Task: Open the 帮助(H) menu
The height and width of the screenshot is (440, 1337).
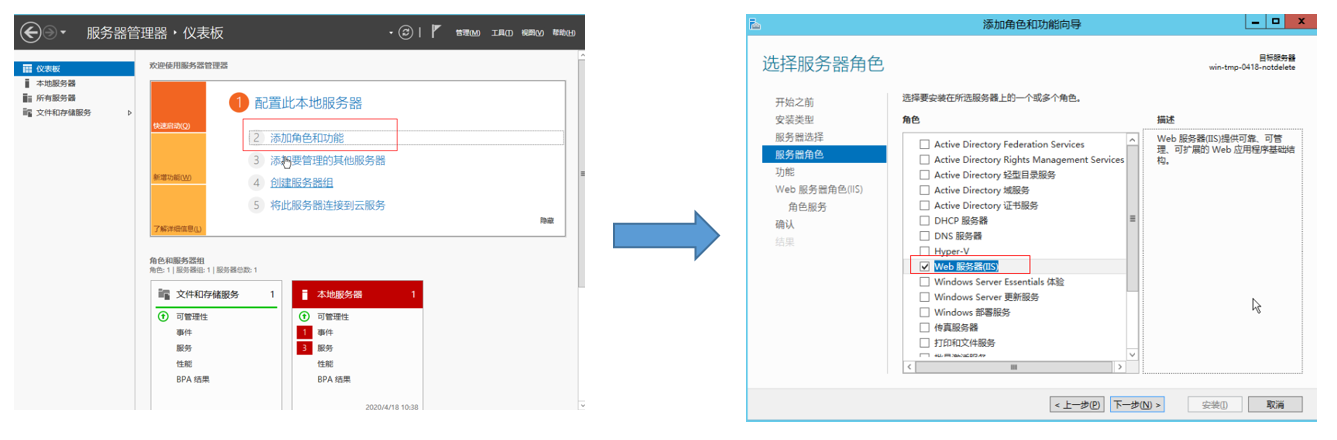Action: (564, 33)
